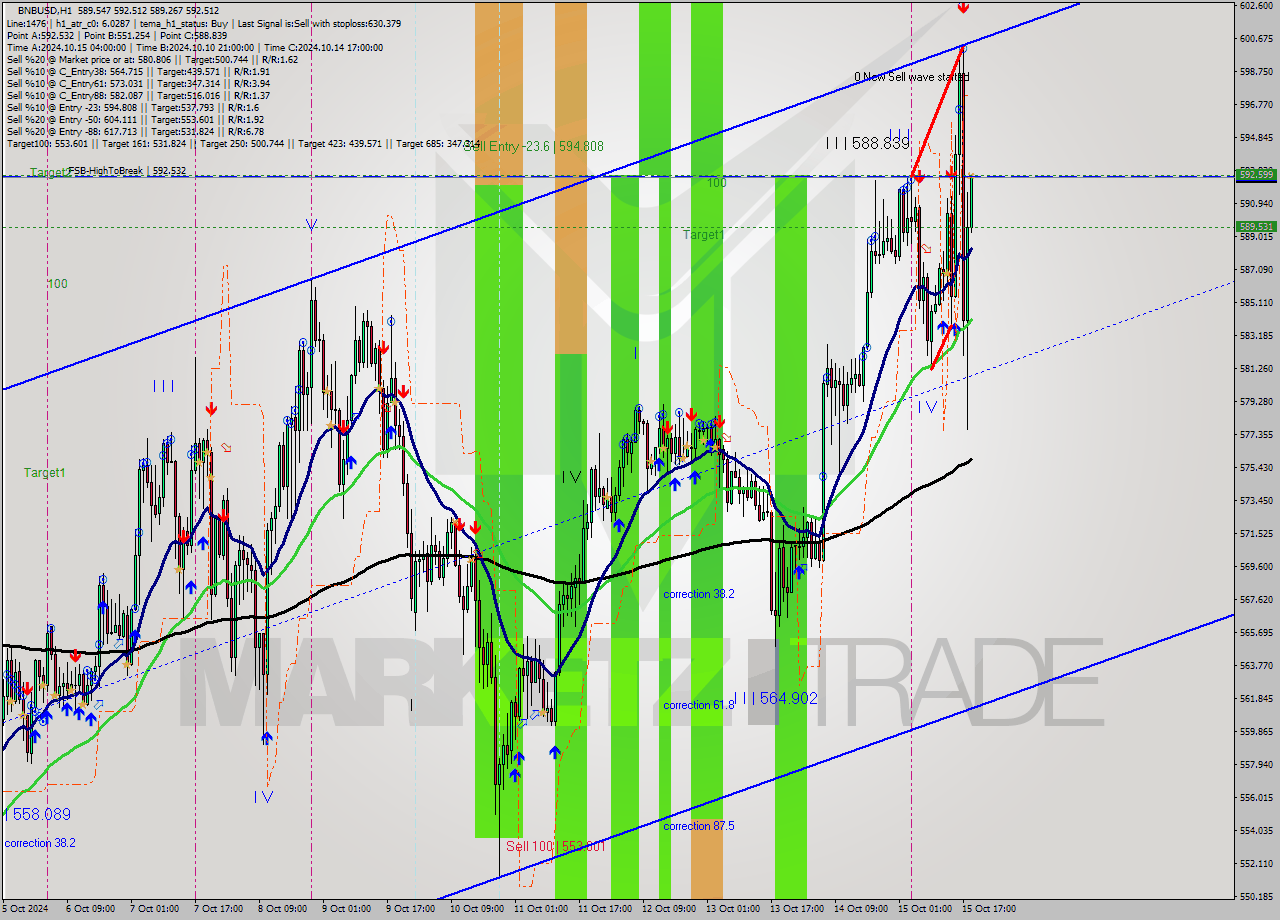Click the '14 Oct 09:00' time axis label

point(861,909)
